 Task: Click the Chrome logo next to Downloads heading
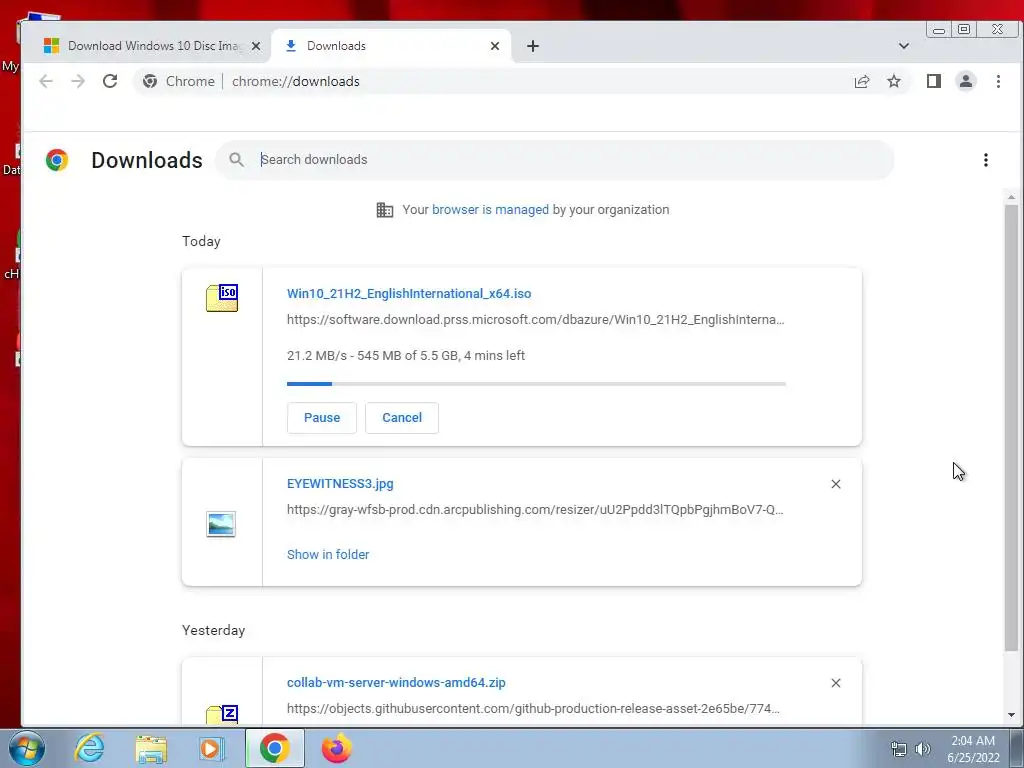(57, 160)
